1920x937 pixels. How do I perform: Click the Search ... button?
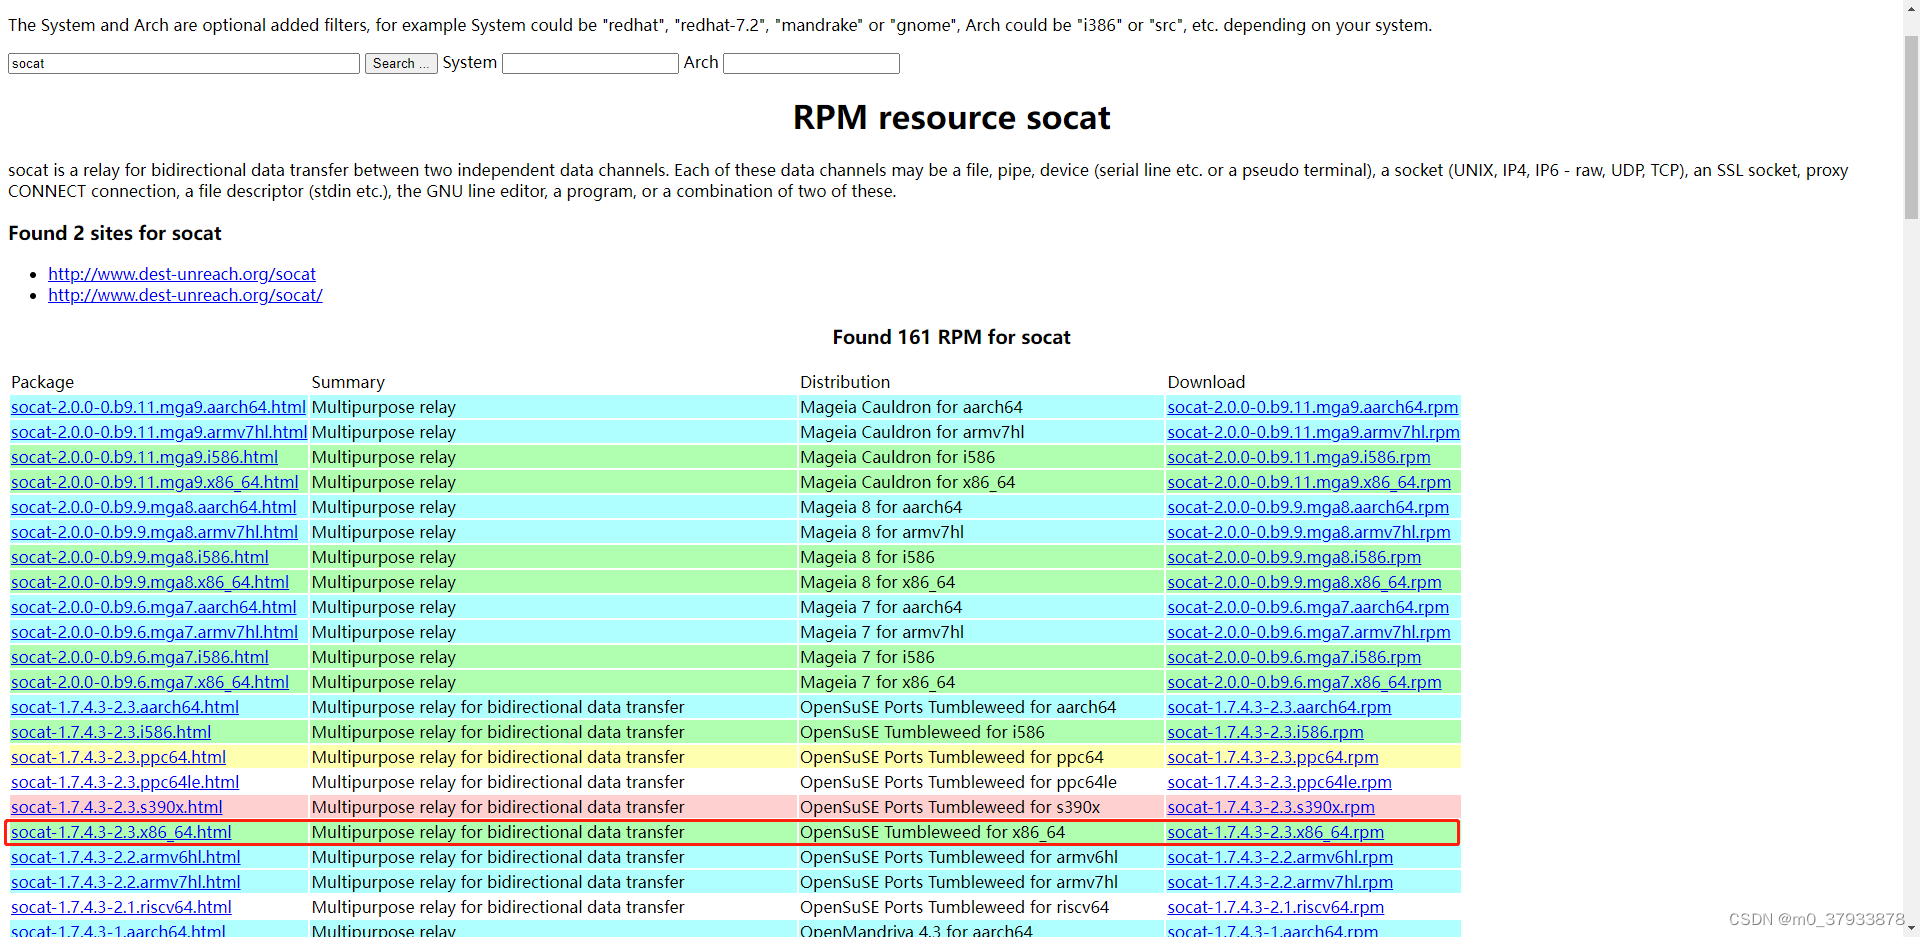pos(401,63)
